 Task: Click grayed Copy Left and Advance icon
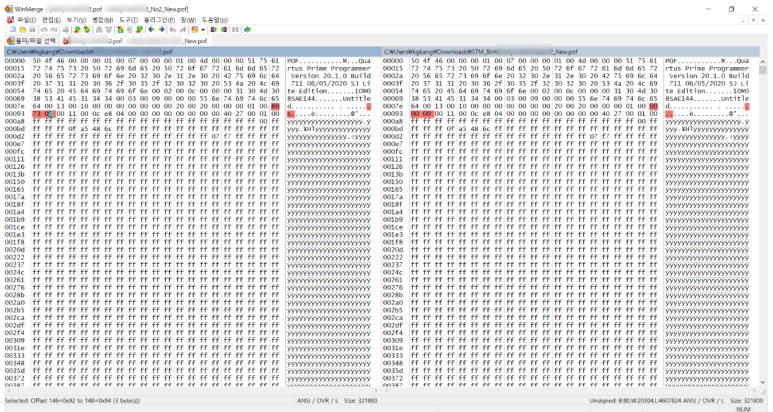tap(182, 30)
